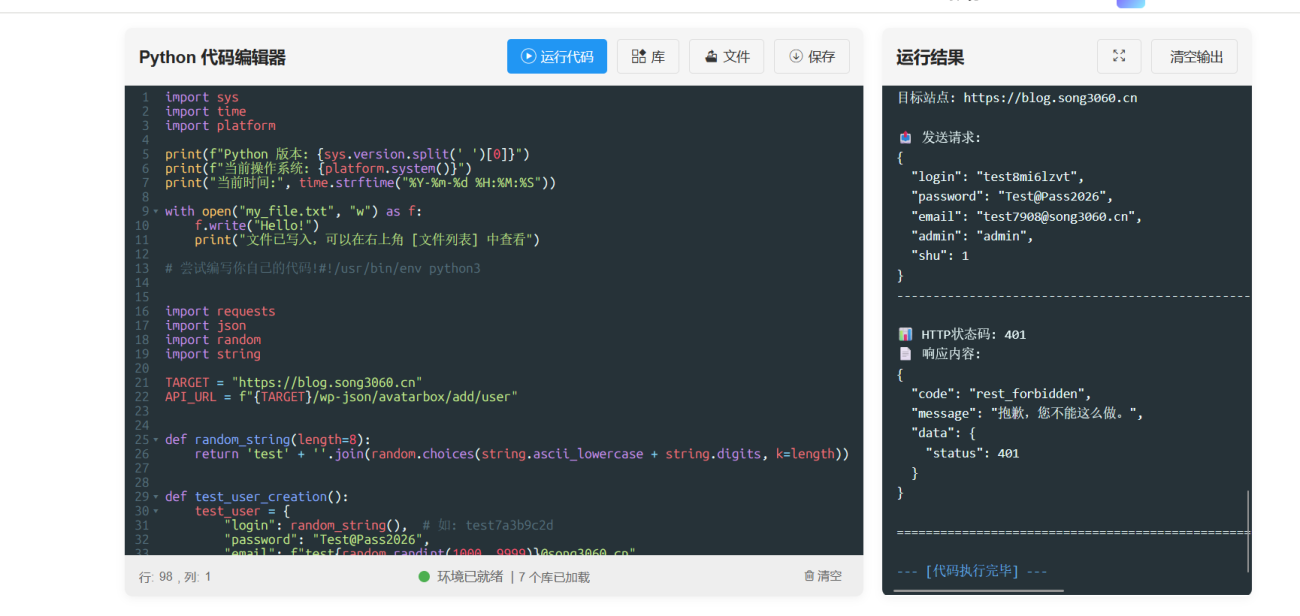The width and height of the screenshot is (1300, 616).
Task: Click the 响应内容 document icon
Action: pos(905,354)
